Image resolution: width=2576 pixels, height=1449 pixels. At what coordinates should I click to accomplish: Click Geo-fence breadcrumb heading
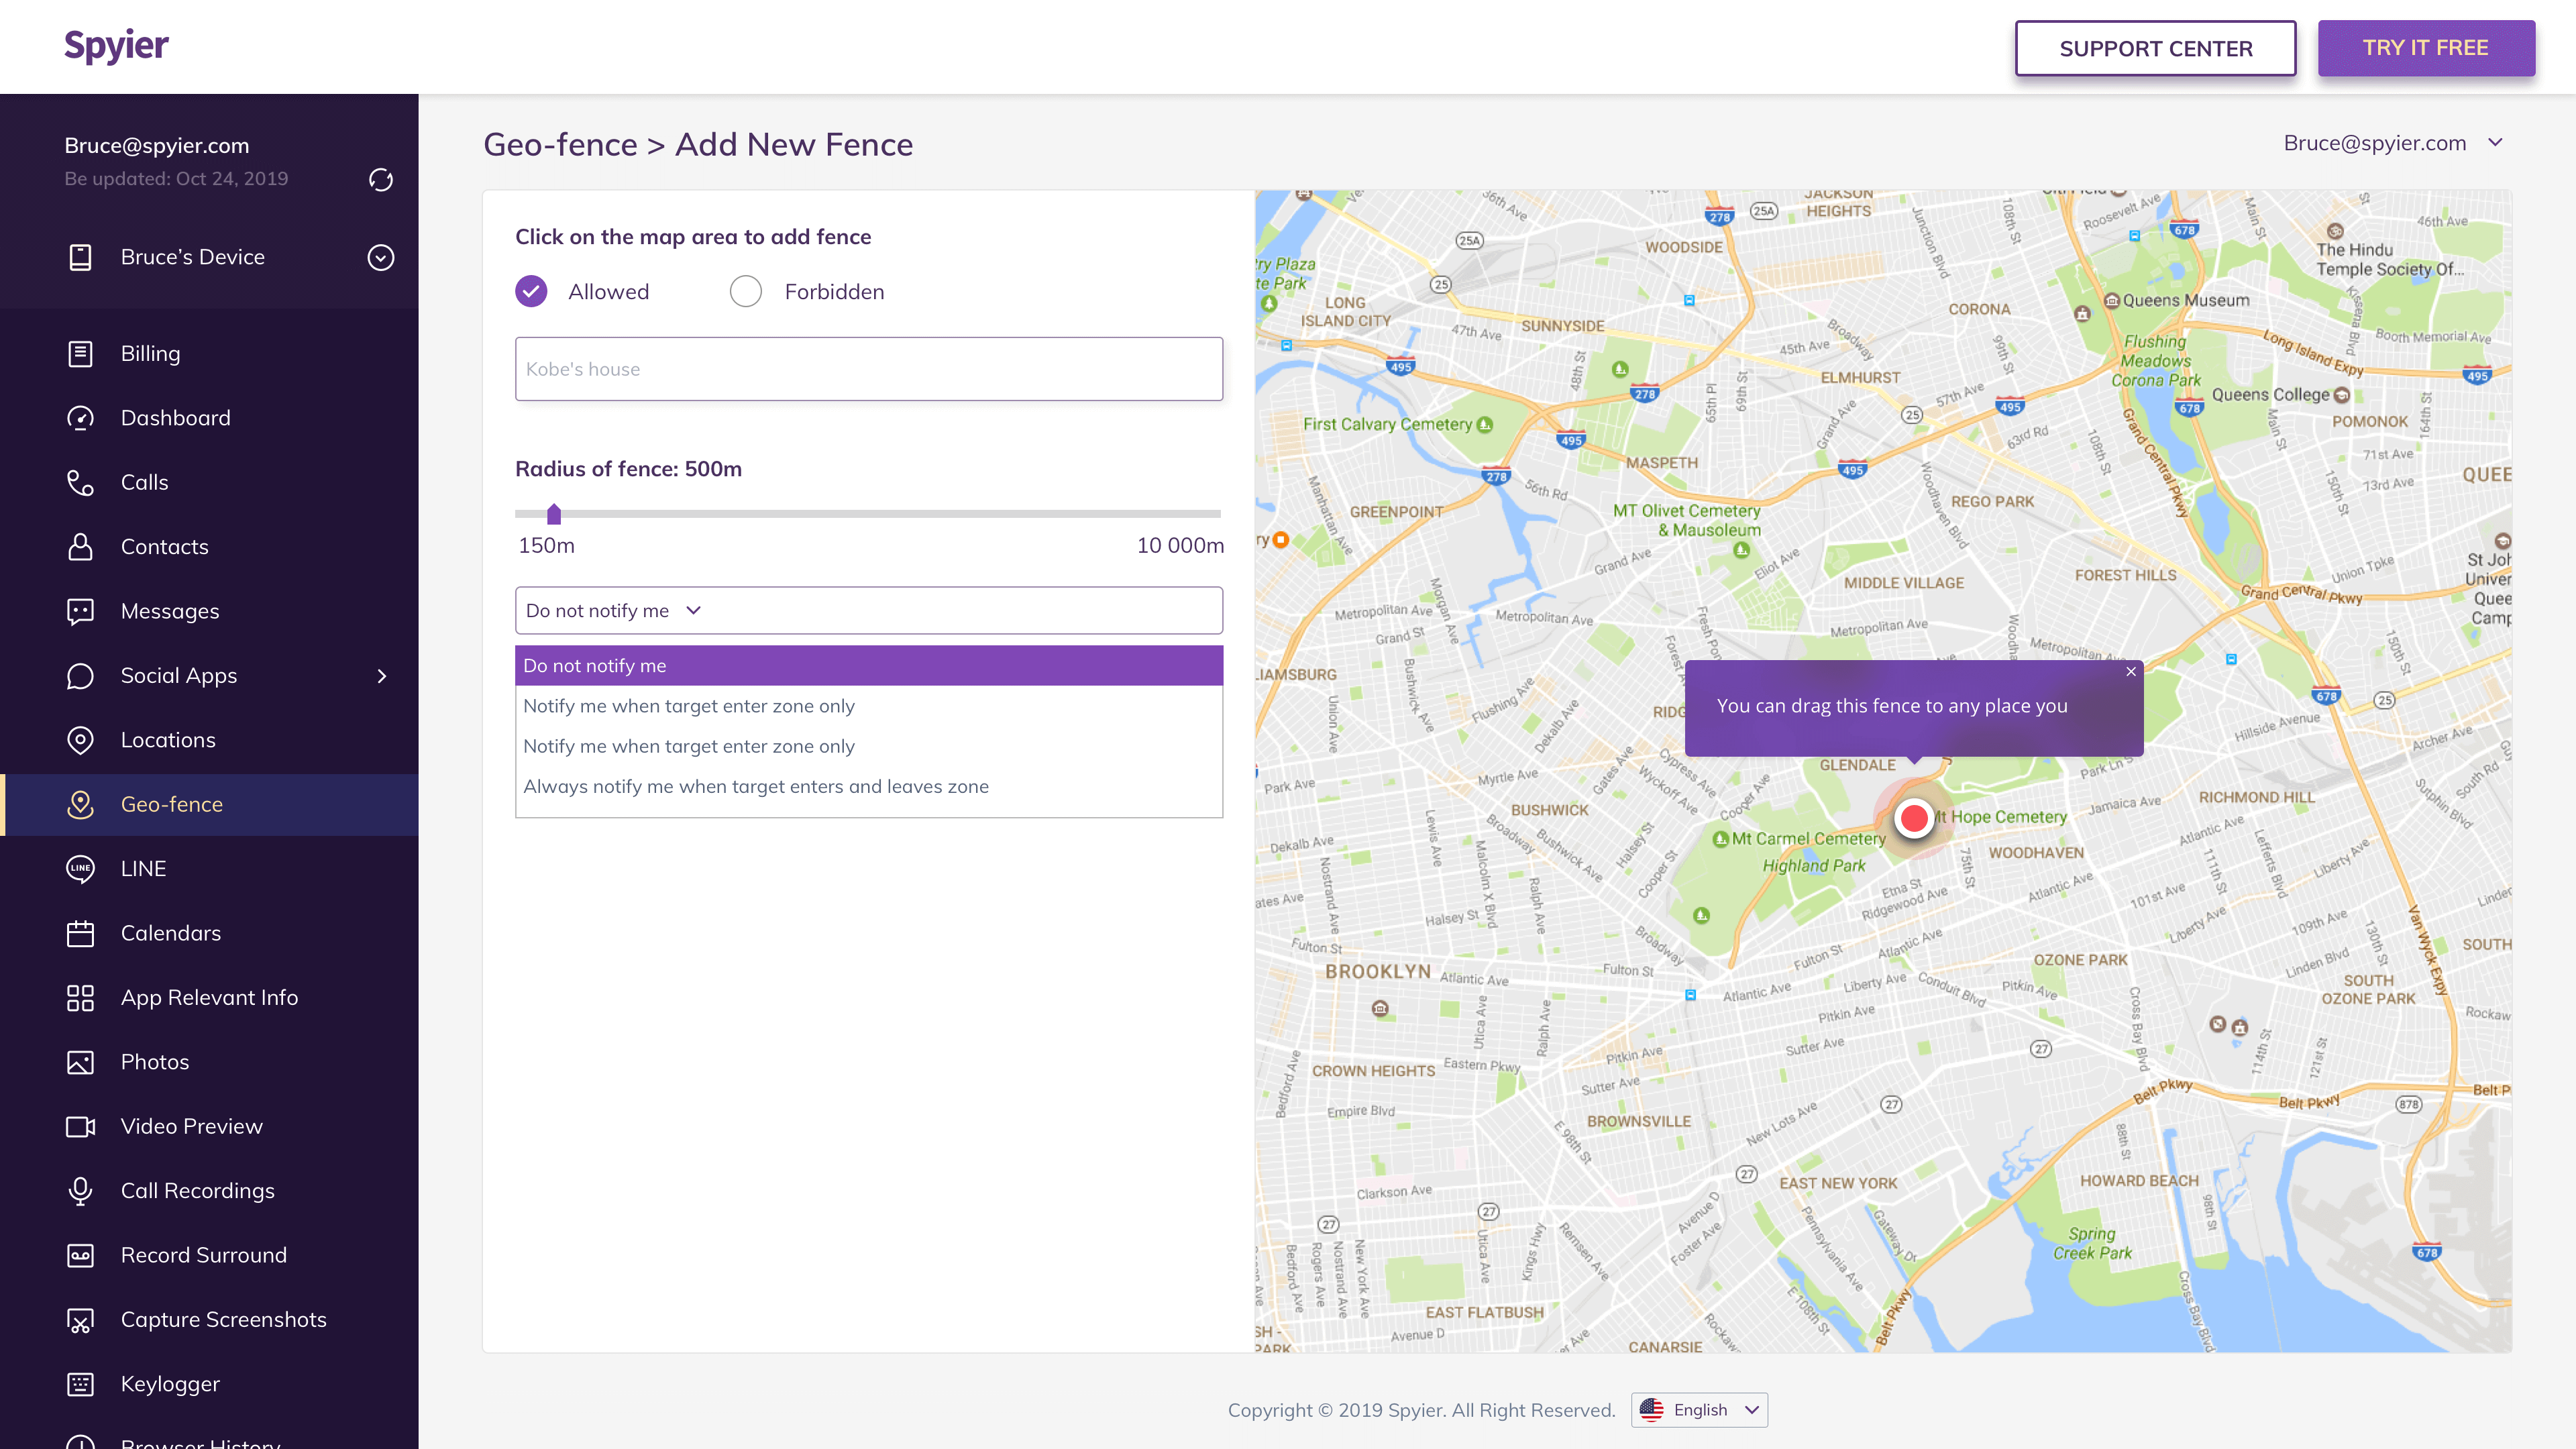[560, 144]
